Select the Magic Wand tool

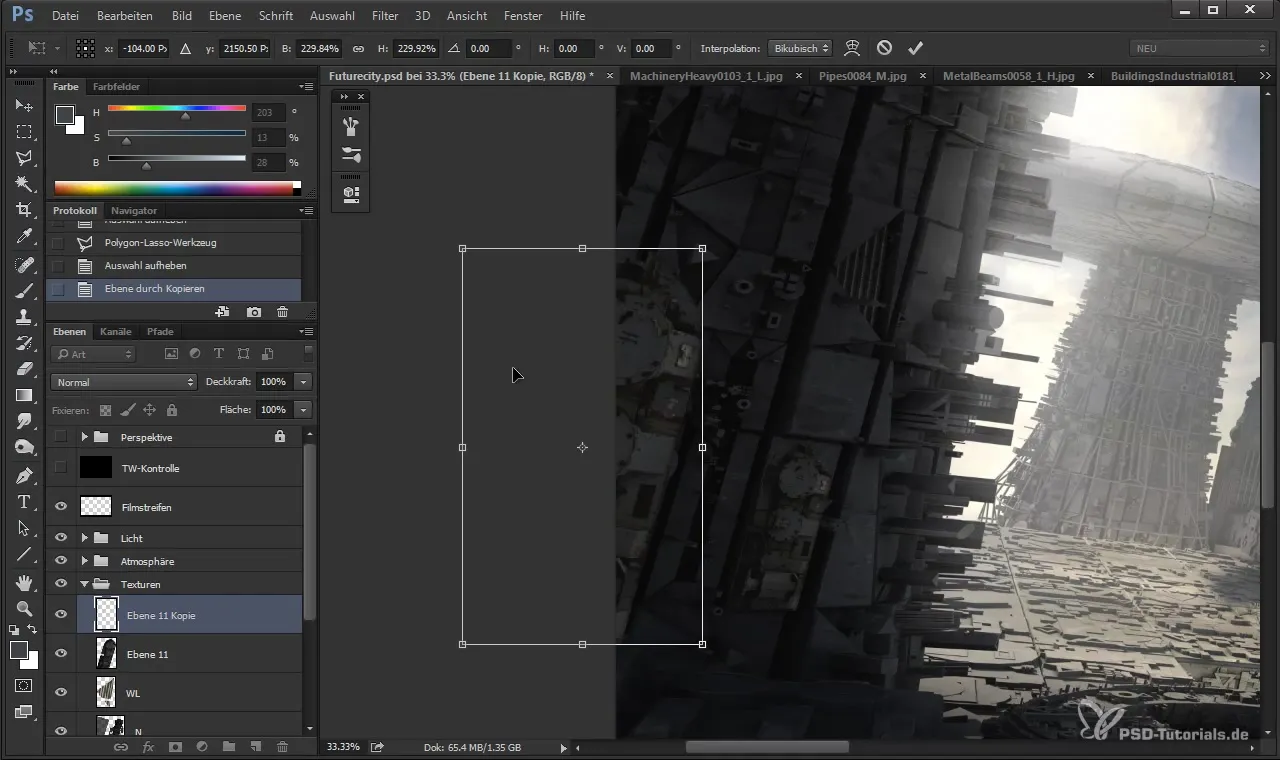24,184
